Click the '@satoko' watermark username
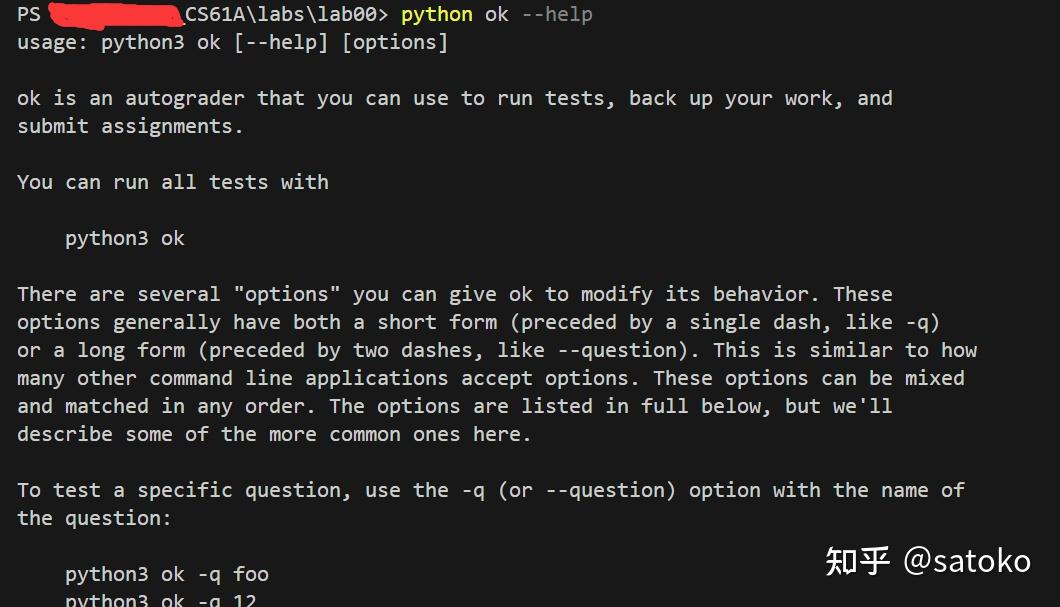This screenshot has width=1060, height=607. pyautogui.click(x=967, y=561)
